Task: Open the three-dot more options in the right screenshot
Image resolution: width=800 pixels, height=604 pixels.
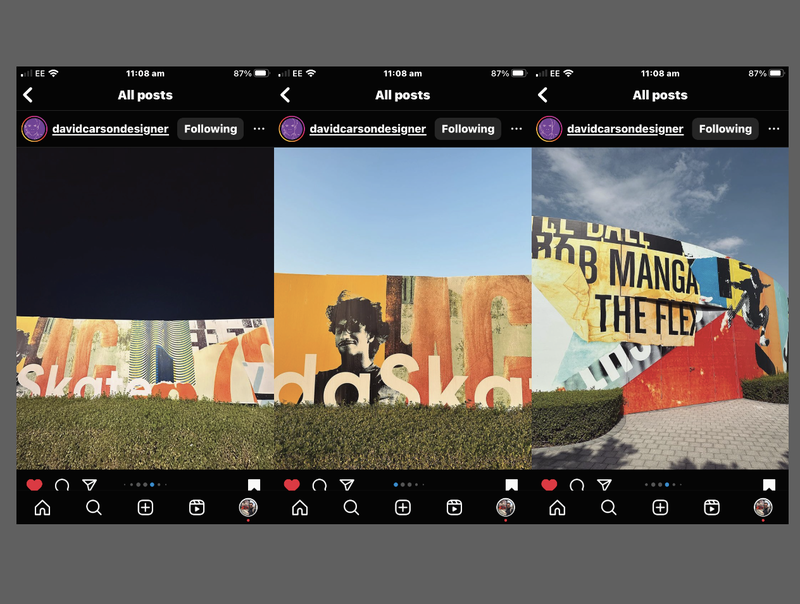Action: coord(774,129)
